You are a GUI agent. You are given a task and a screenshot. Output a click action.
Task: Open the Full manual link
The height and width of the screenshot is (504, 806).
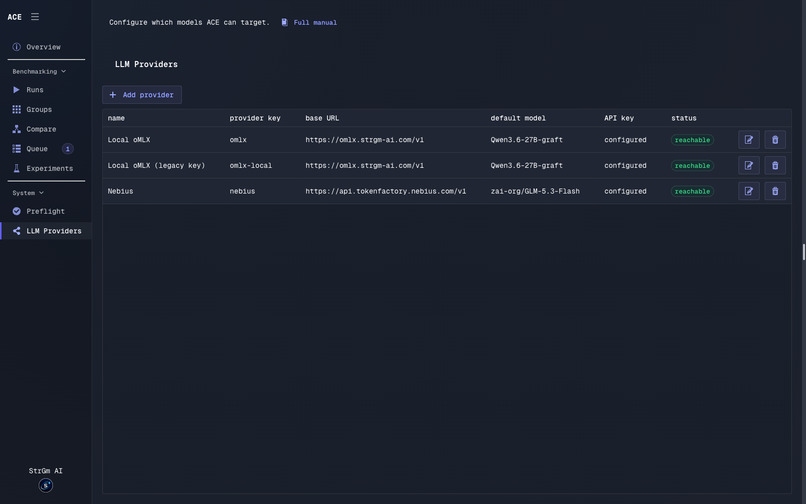(315, 23)
